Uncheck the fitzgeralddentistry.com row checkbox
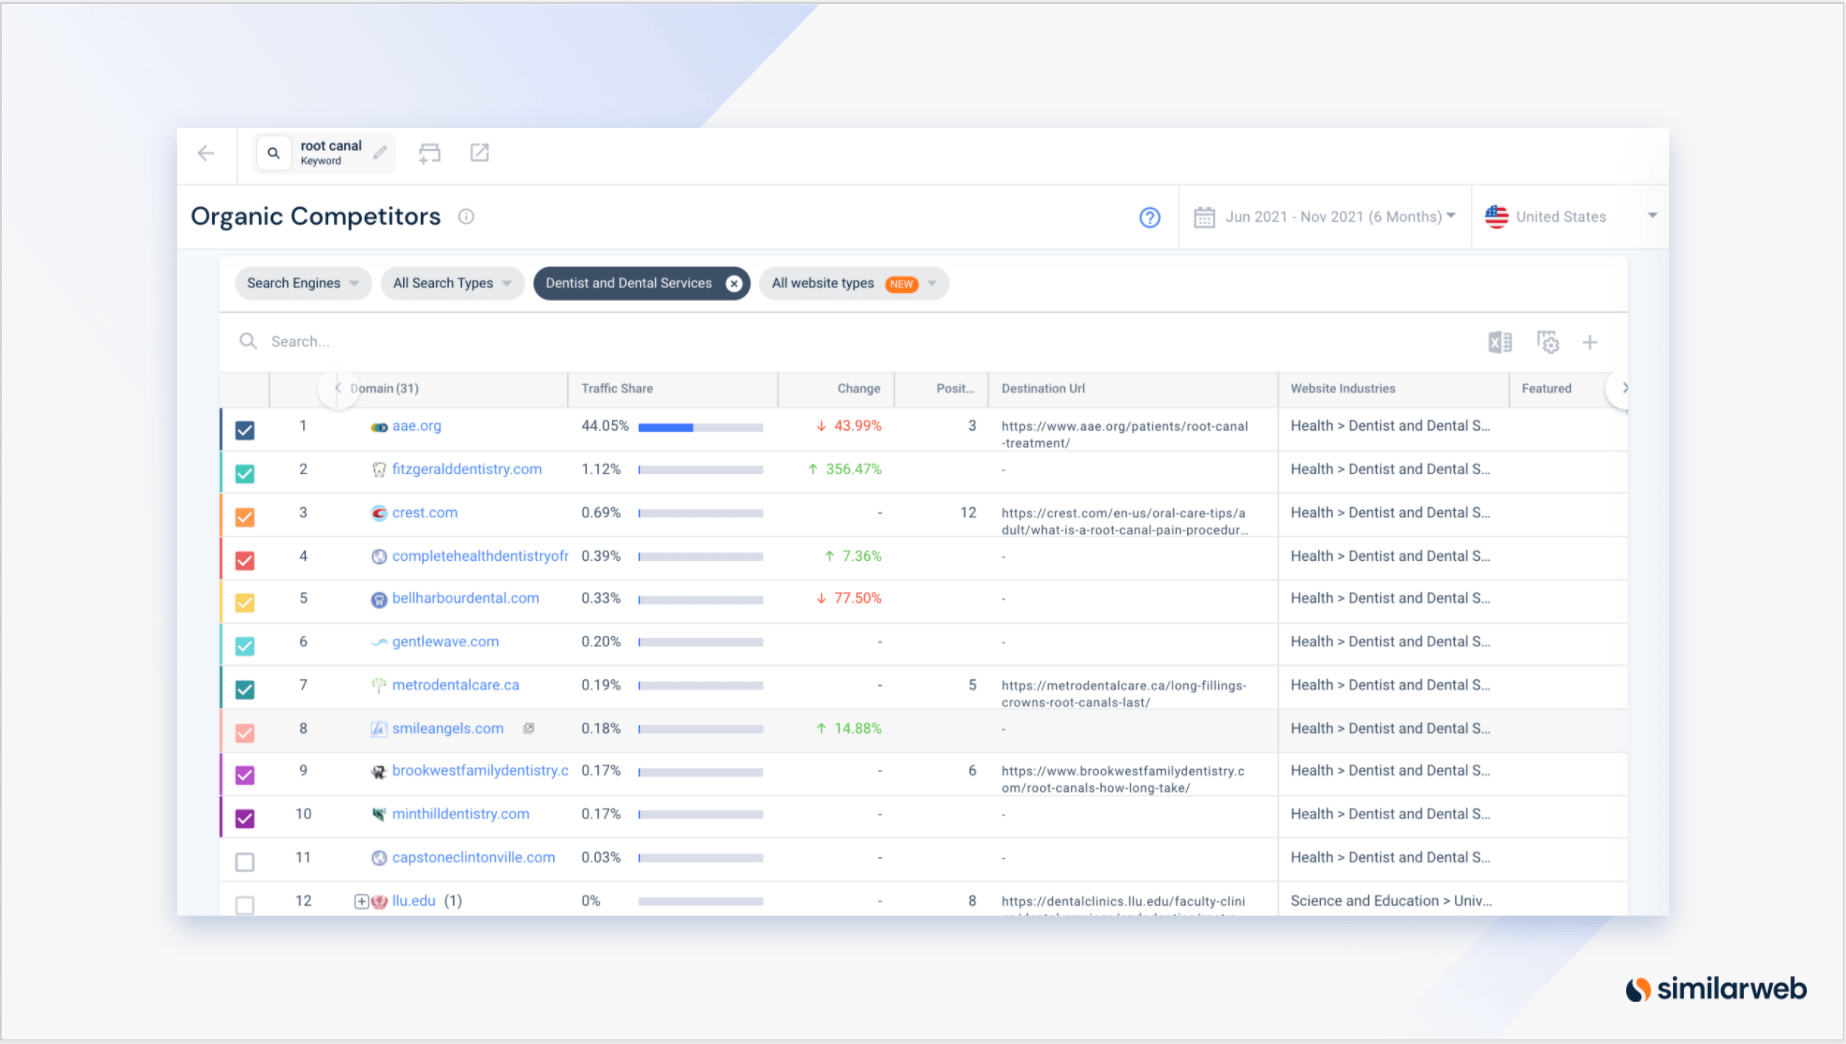The width and height of the screenshot is (1846, 1044). (x=245, y=474)
